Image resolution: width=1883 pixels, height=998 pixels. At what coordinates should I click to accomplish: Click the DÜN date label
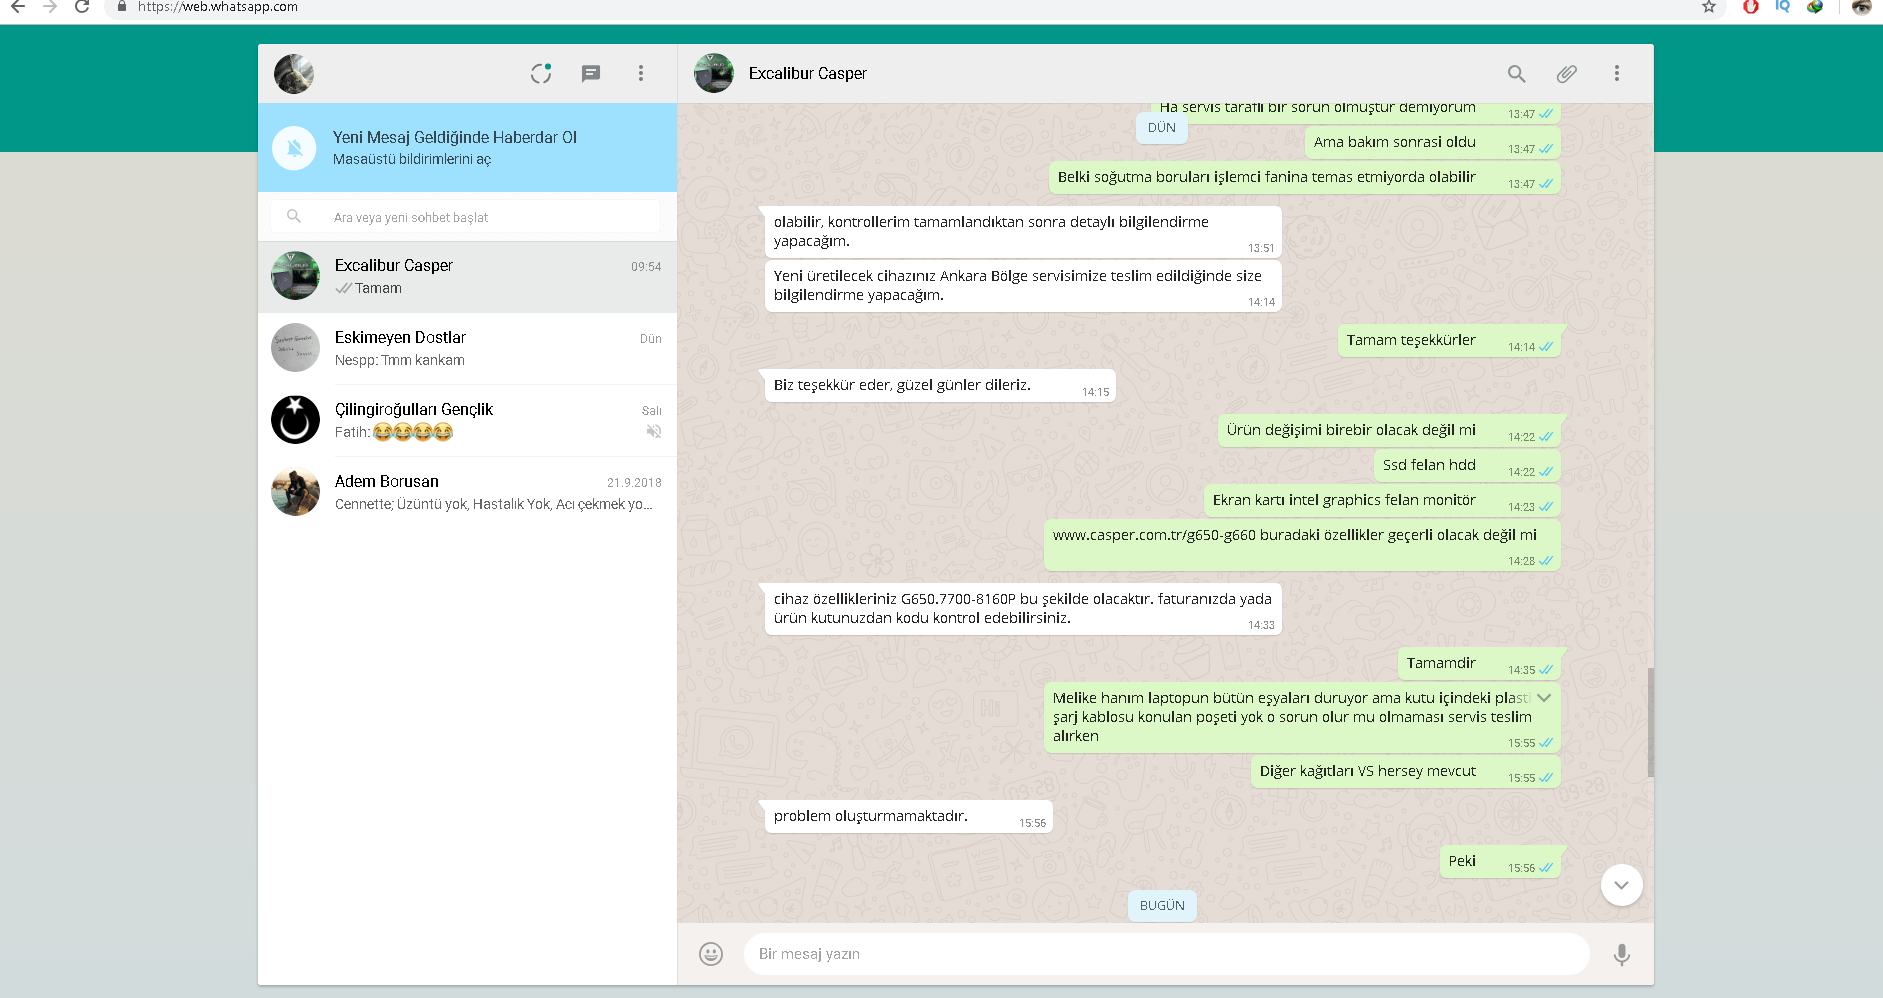point(1162,128)
